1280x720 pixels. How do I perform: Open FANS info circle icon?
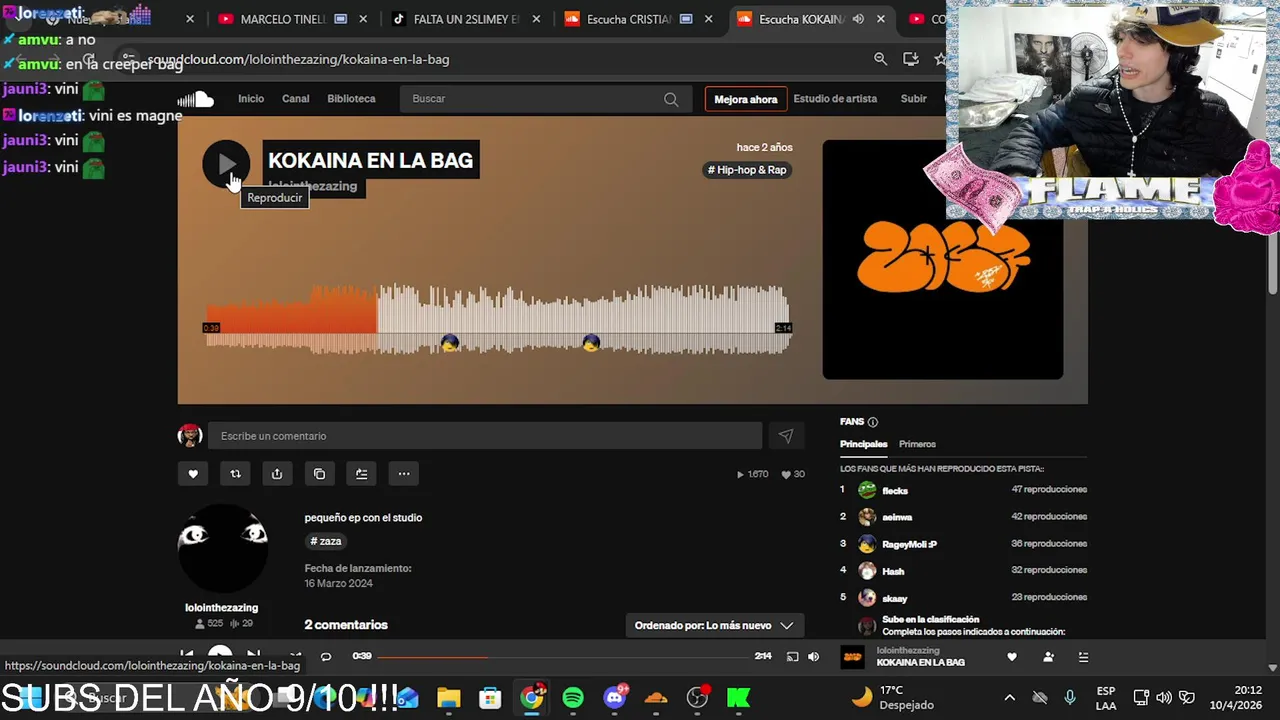(x=873, y=422)
